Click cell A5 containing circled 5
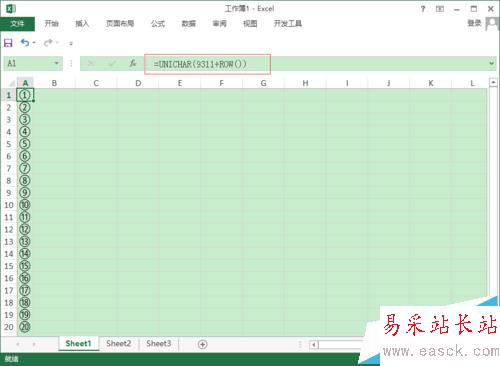 click(x=25, y=144)
